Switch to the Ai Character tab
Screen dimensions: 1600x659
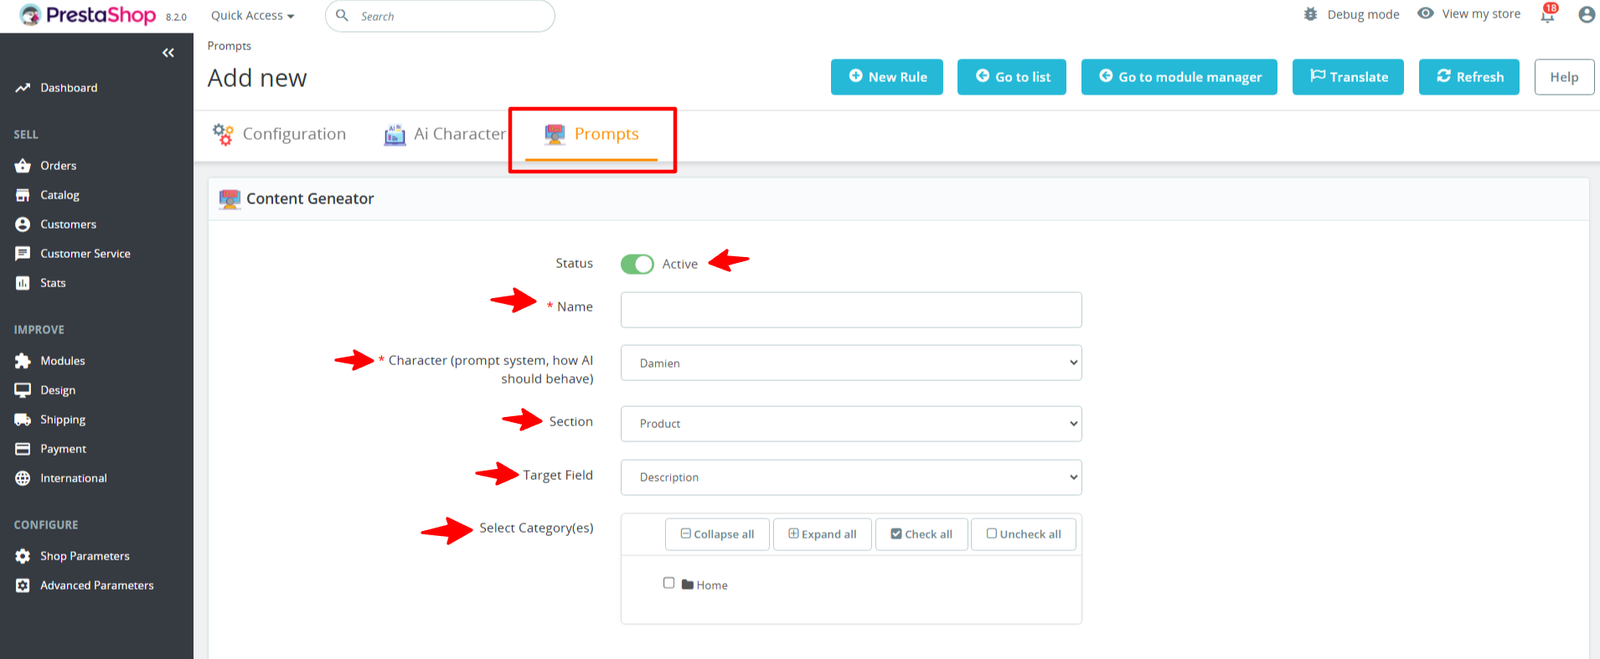[x=458, y=133]
